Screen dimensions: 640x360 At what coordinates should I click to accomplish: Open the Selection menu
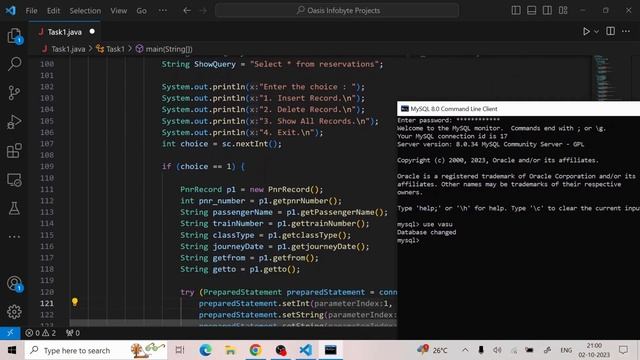pos(85,11)
